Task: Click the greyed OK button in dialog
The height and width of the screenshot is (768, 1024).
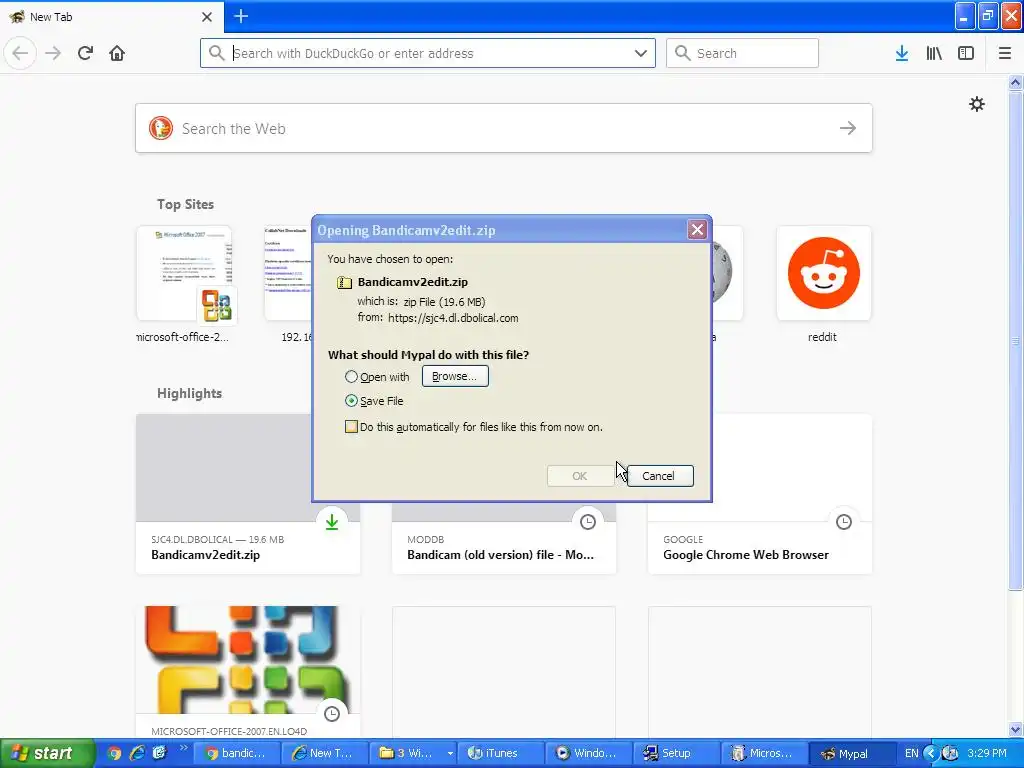Action: point(580,476)
